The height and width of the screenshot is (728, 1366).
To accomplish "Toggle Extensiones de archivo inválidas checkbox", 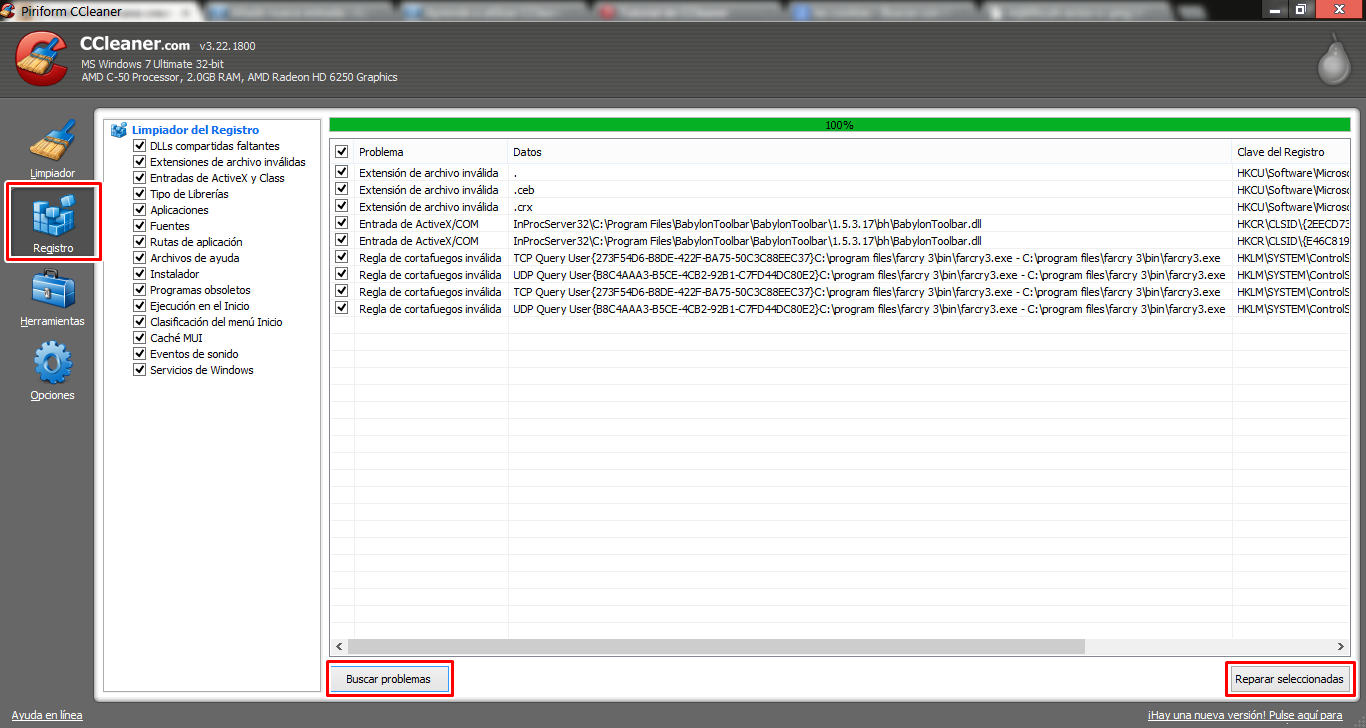I will tap(140, 162).
